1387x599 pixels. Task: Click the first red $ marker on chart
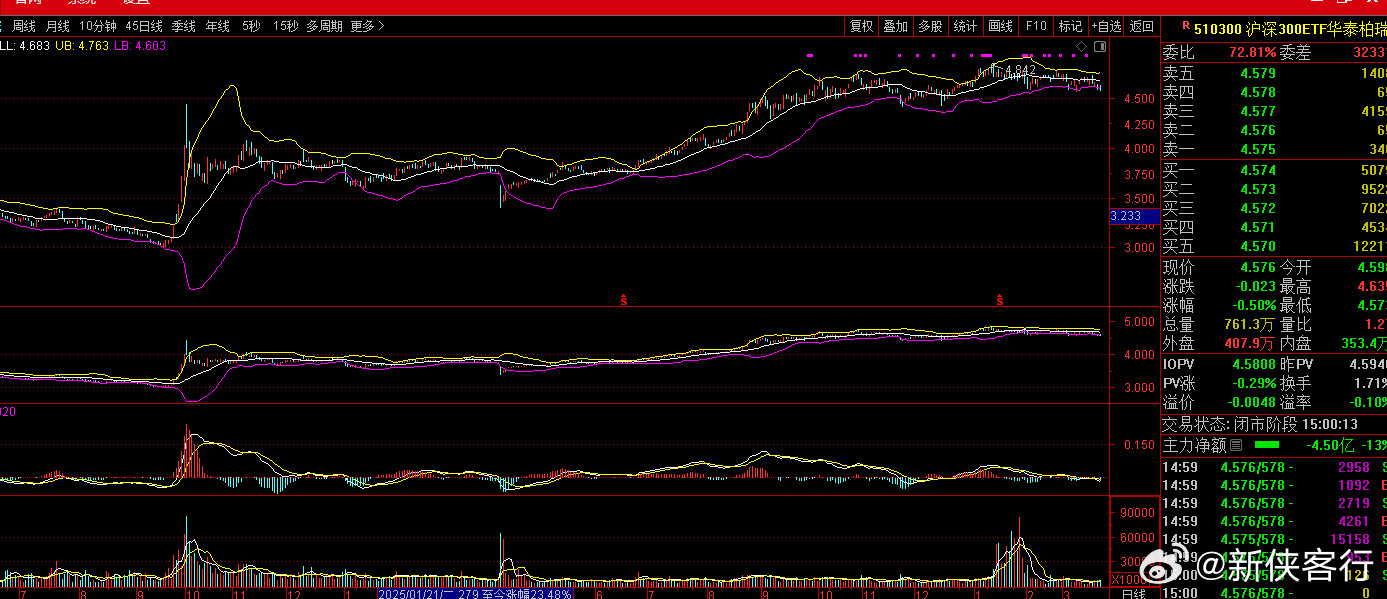coord(624,299)
